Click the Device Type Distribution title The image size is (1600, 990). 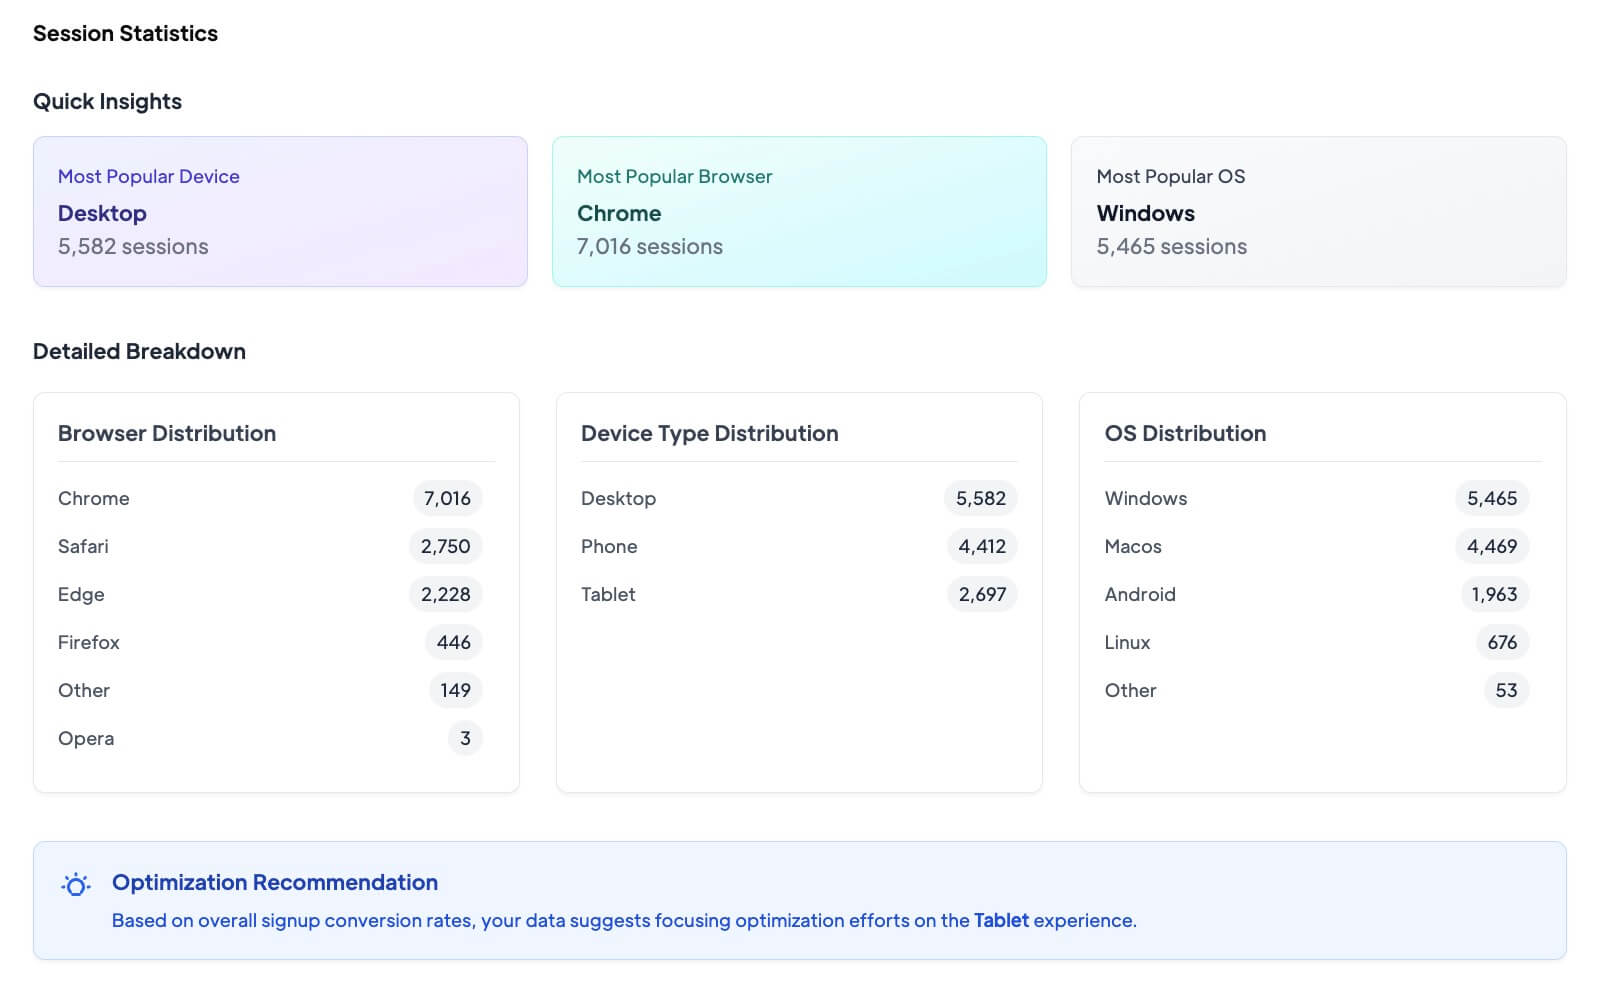point(709,433)
